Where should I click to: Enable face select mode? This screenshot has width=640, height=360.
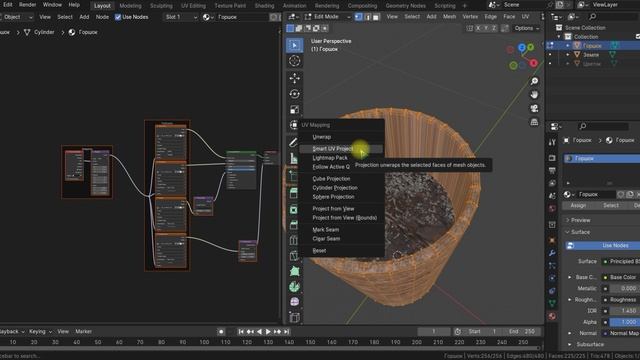pyautogui.click(x=376, y=17)
